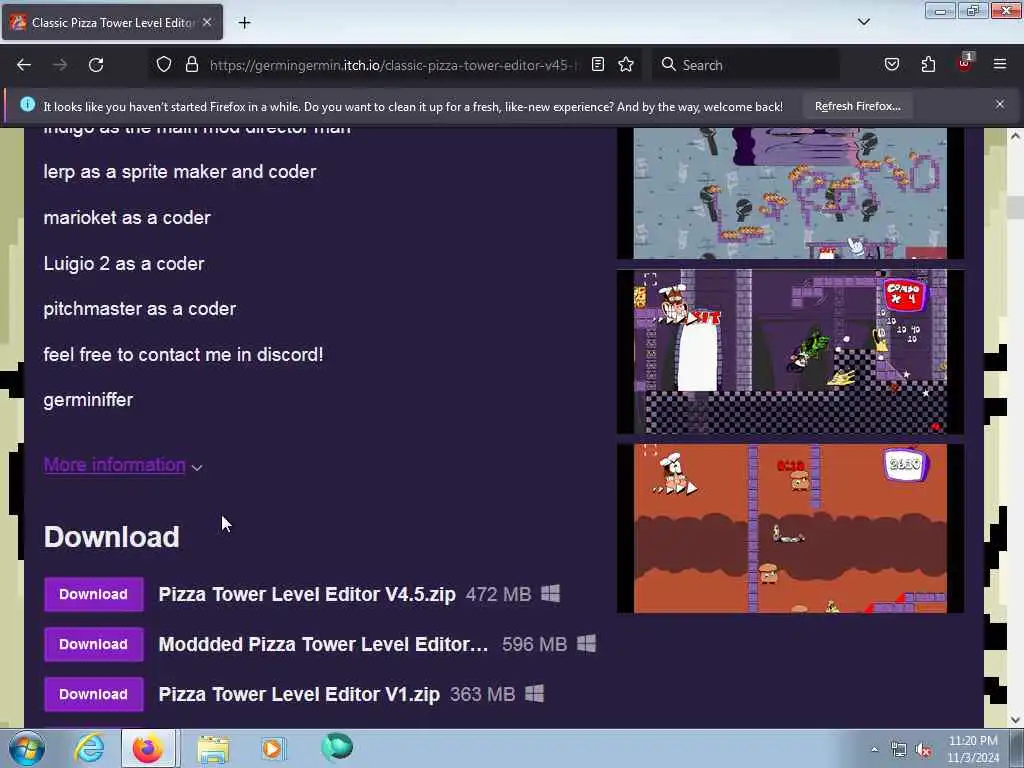Expand the More information link
This screenshot has width=1024, height=768.
114,465
